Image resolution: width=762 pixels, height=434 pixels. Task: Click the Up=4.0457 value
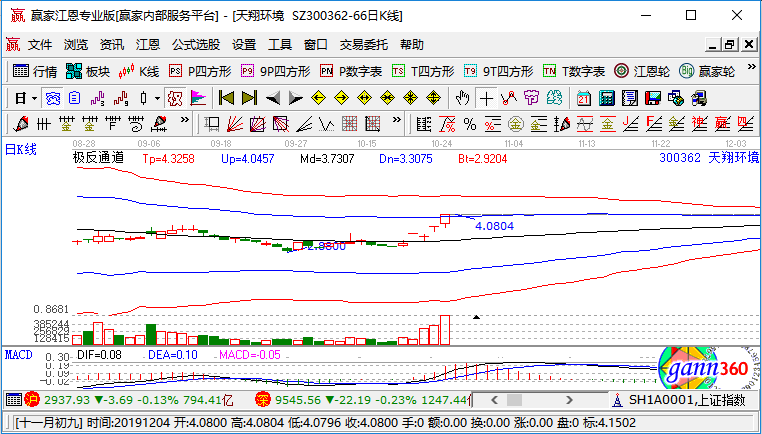247,158
